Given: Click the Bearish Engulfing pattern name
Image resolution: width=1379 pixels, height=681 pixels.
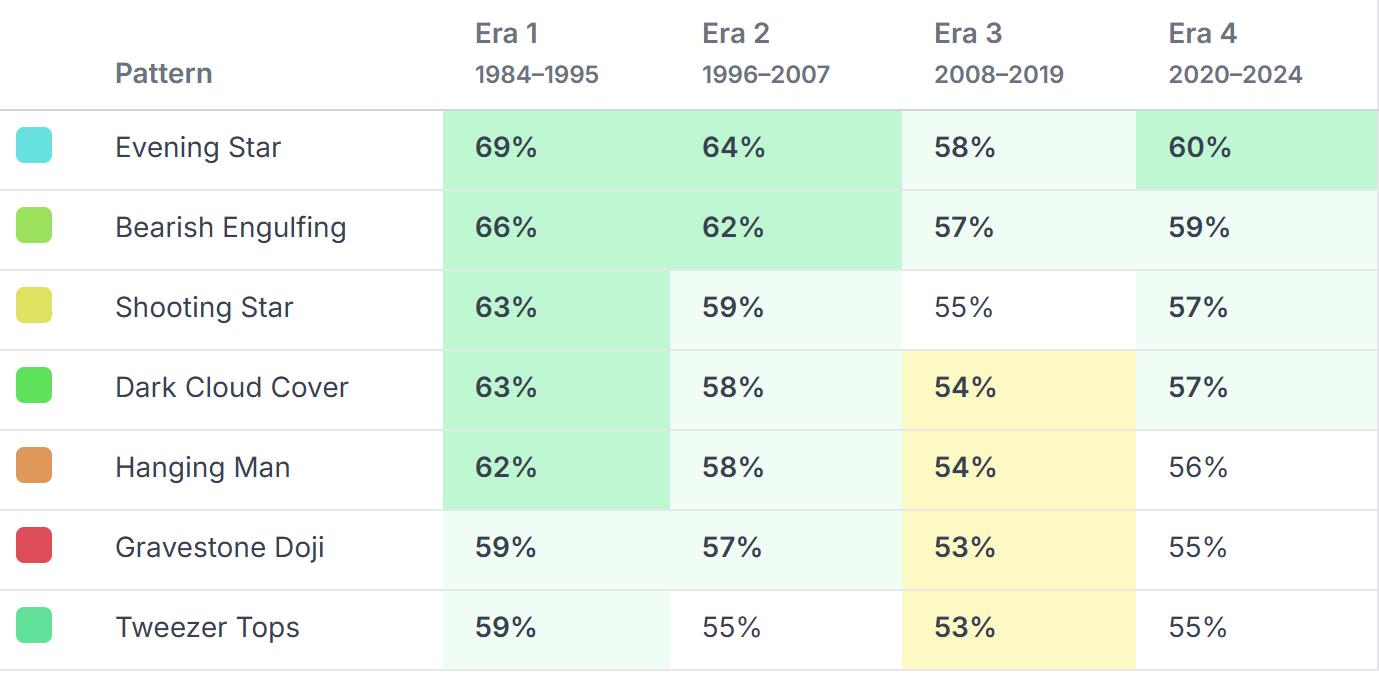Looking at the screenshot, I should [x=231, y=228].
